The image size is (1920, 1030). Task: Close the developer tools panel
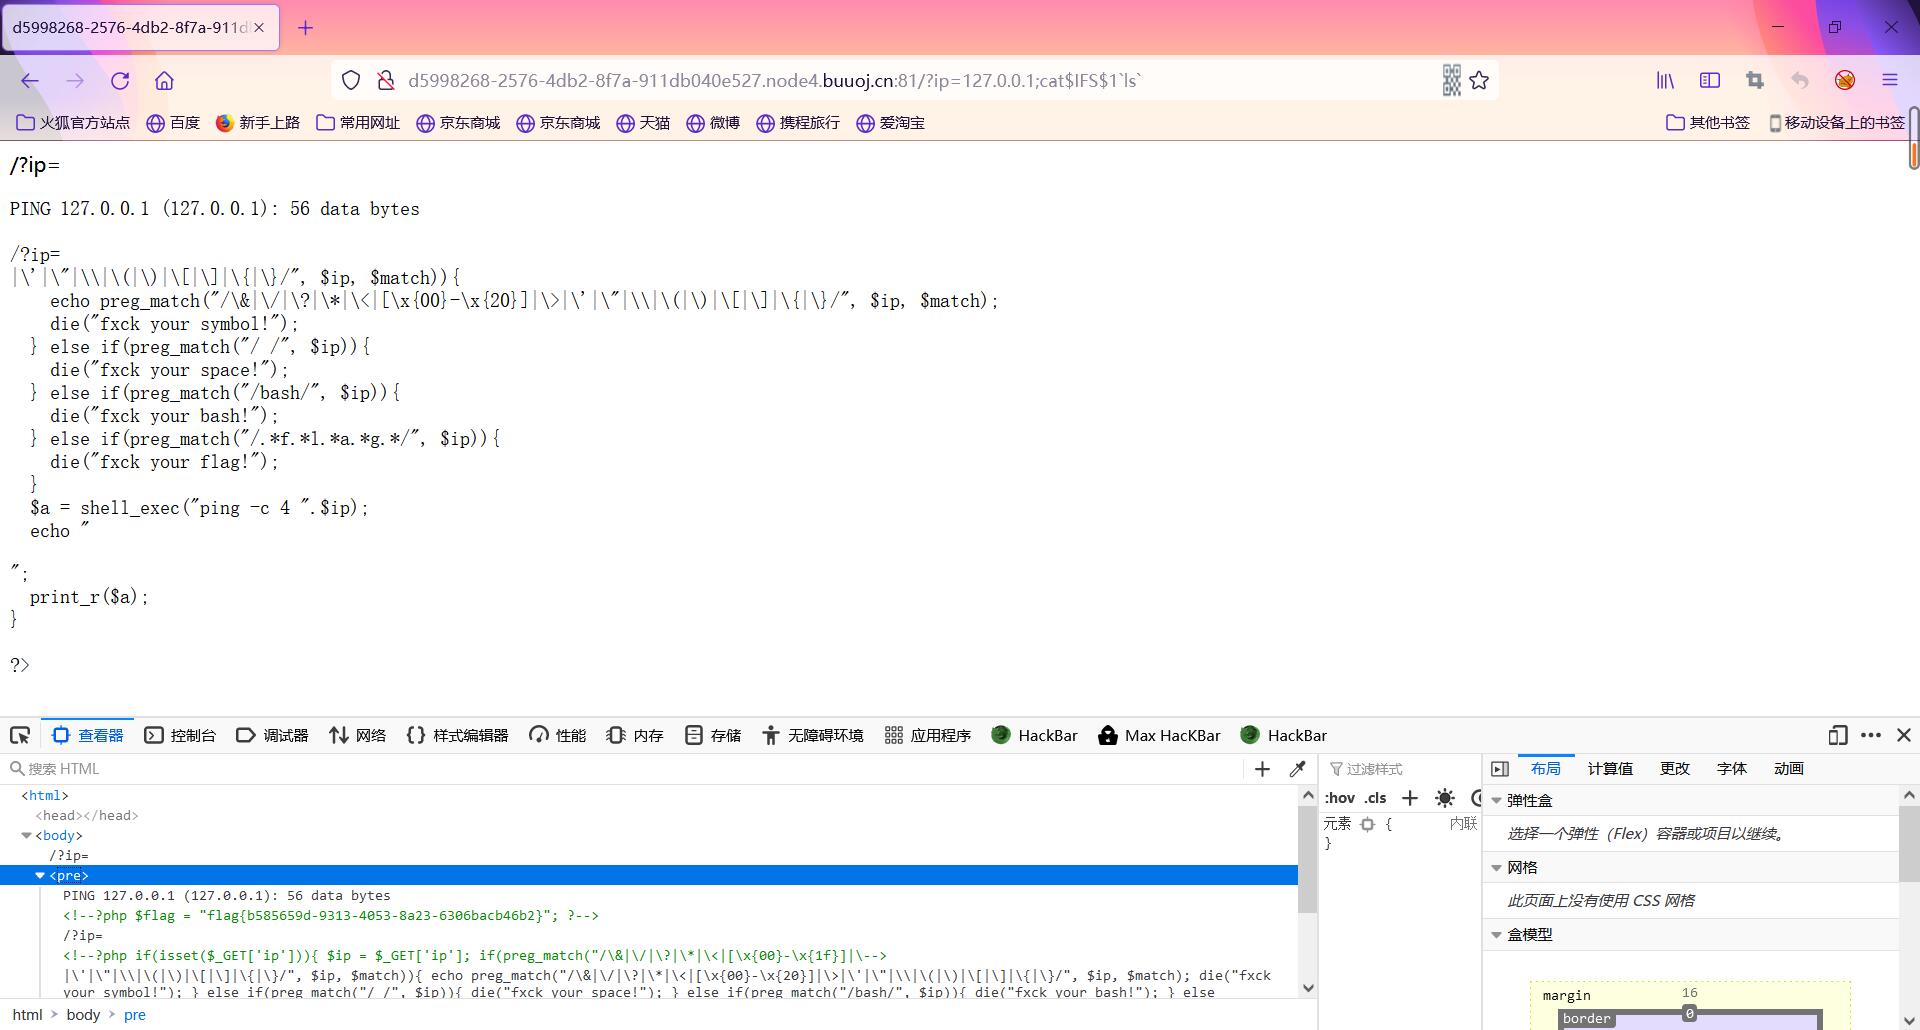(x=1904, y=736)
